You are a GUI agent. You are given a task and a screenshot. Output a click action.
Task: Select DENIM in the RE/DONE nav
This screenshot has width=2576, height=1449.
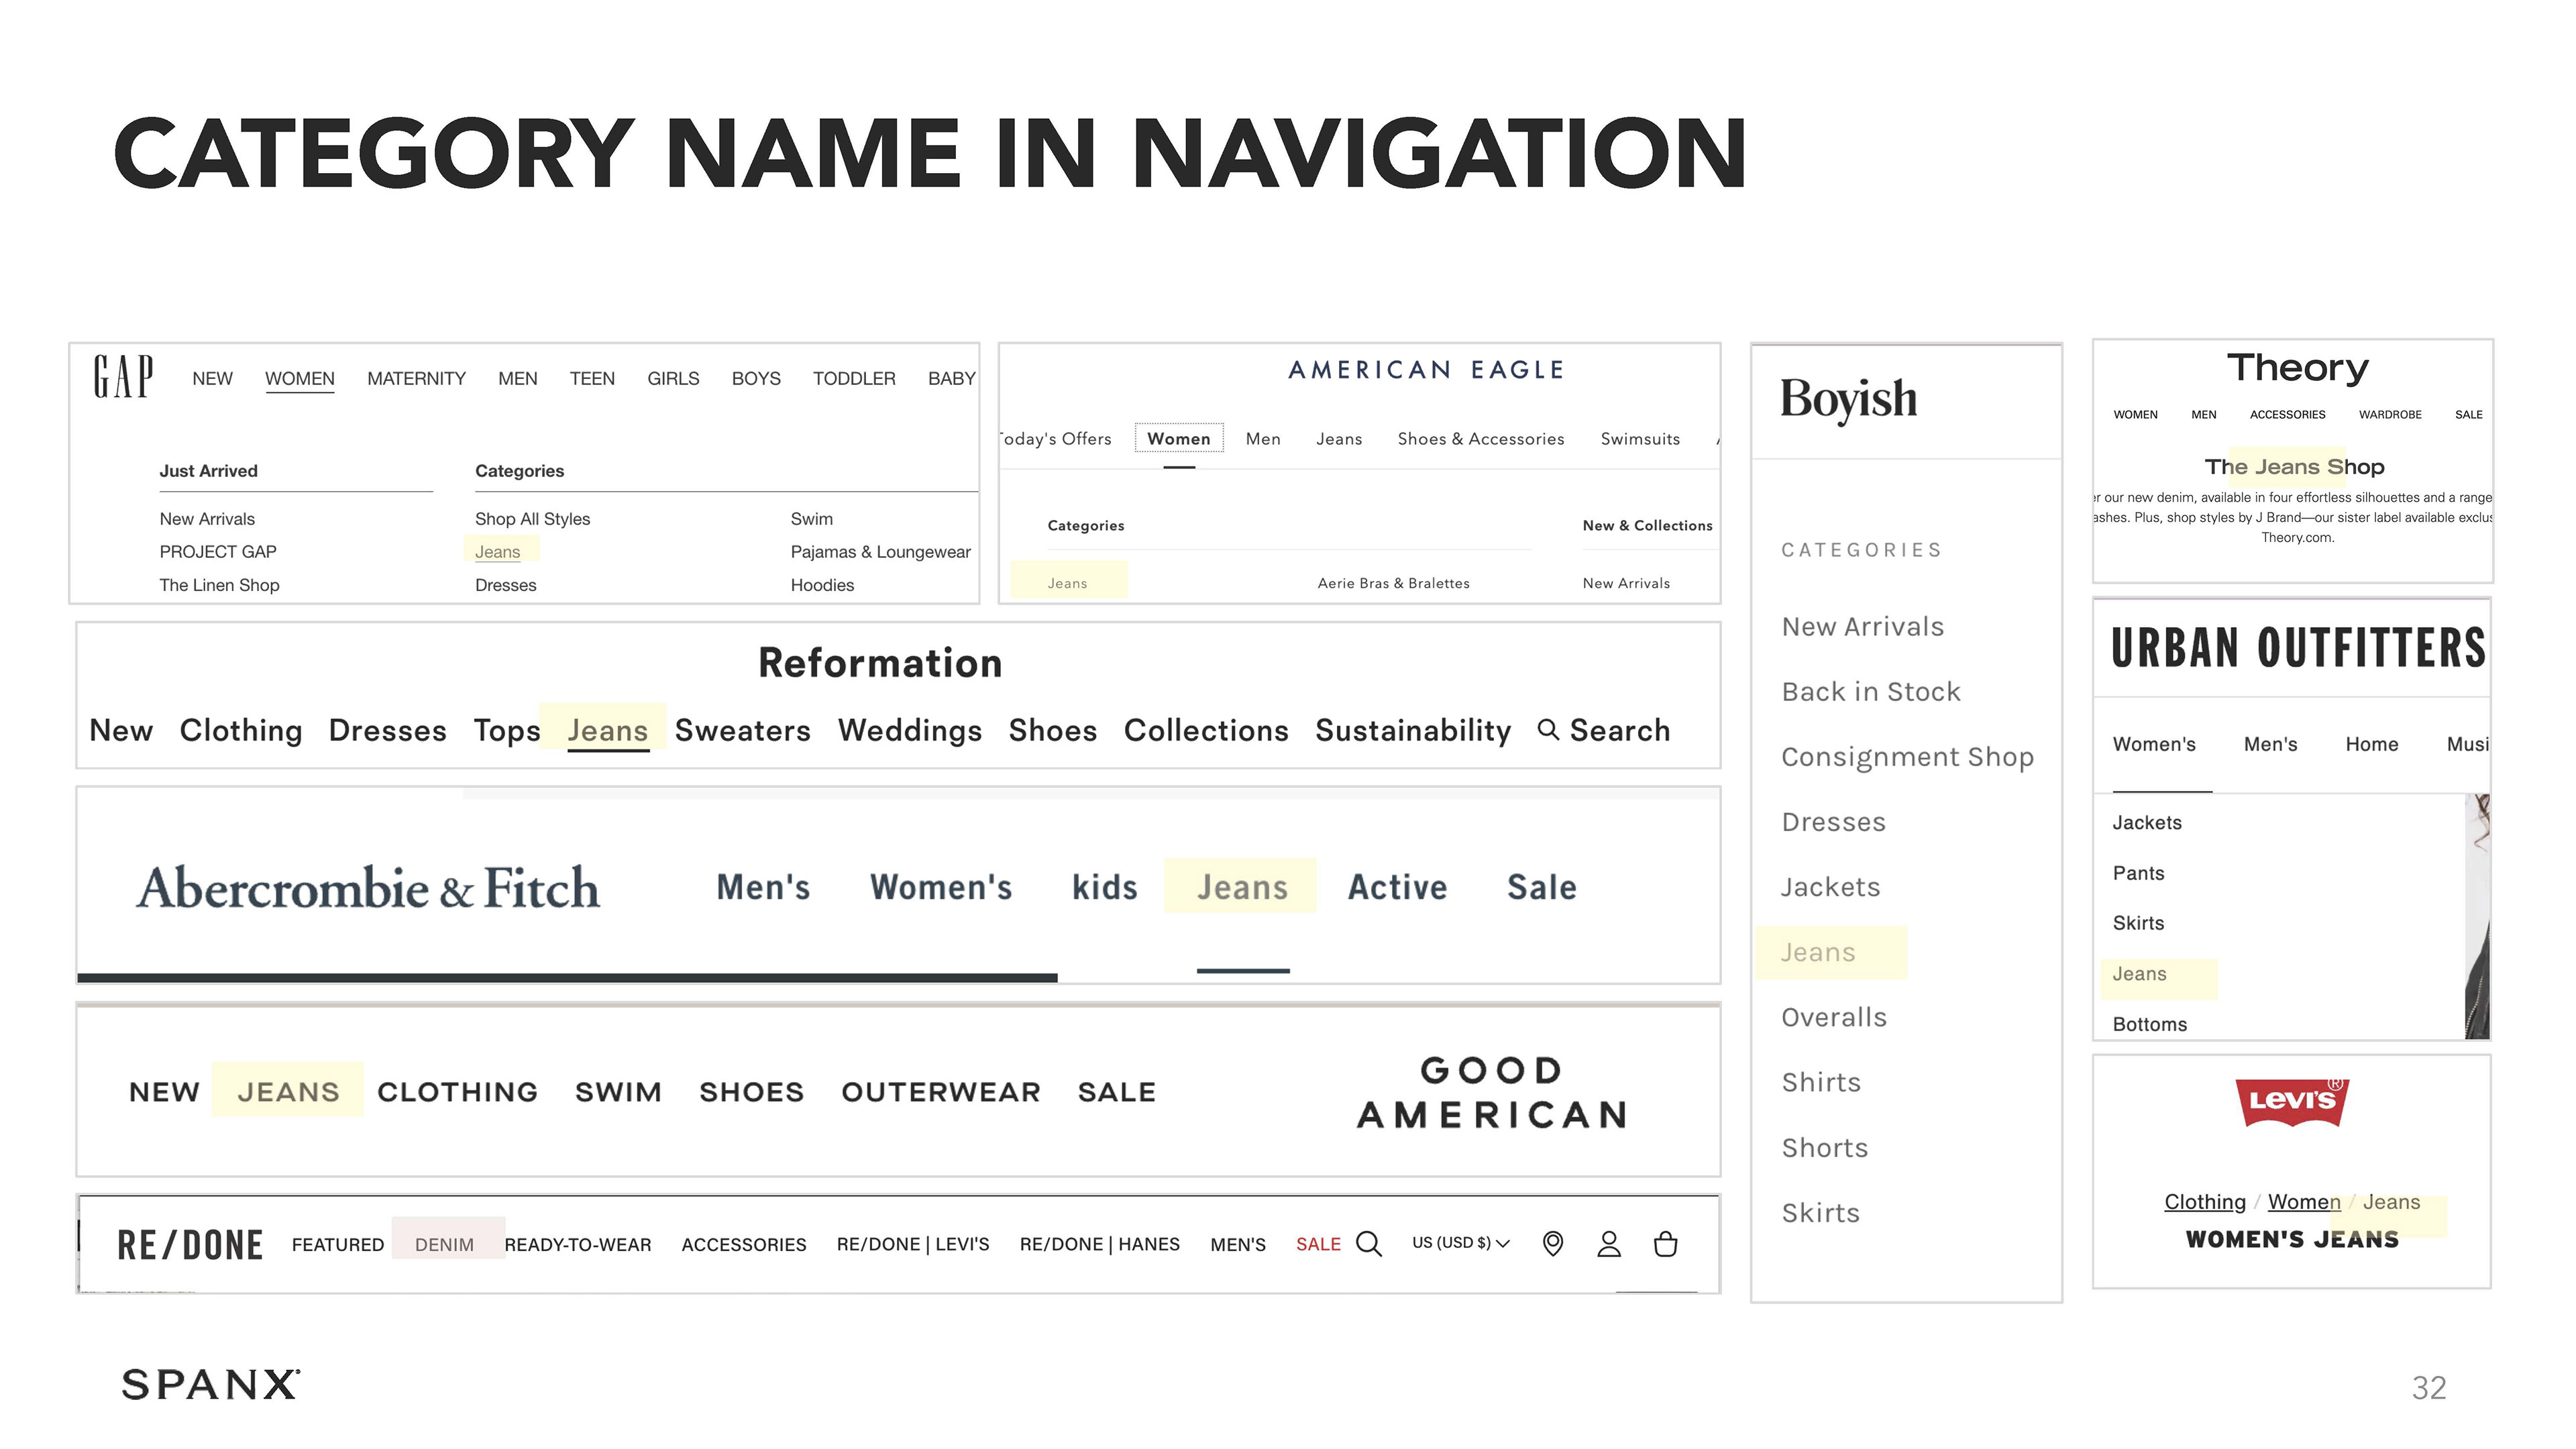pos(444,1245)
